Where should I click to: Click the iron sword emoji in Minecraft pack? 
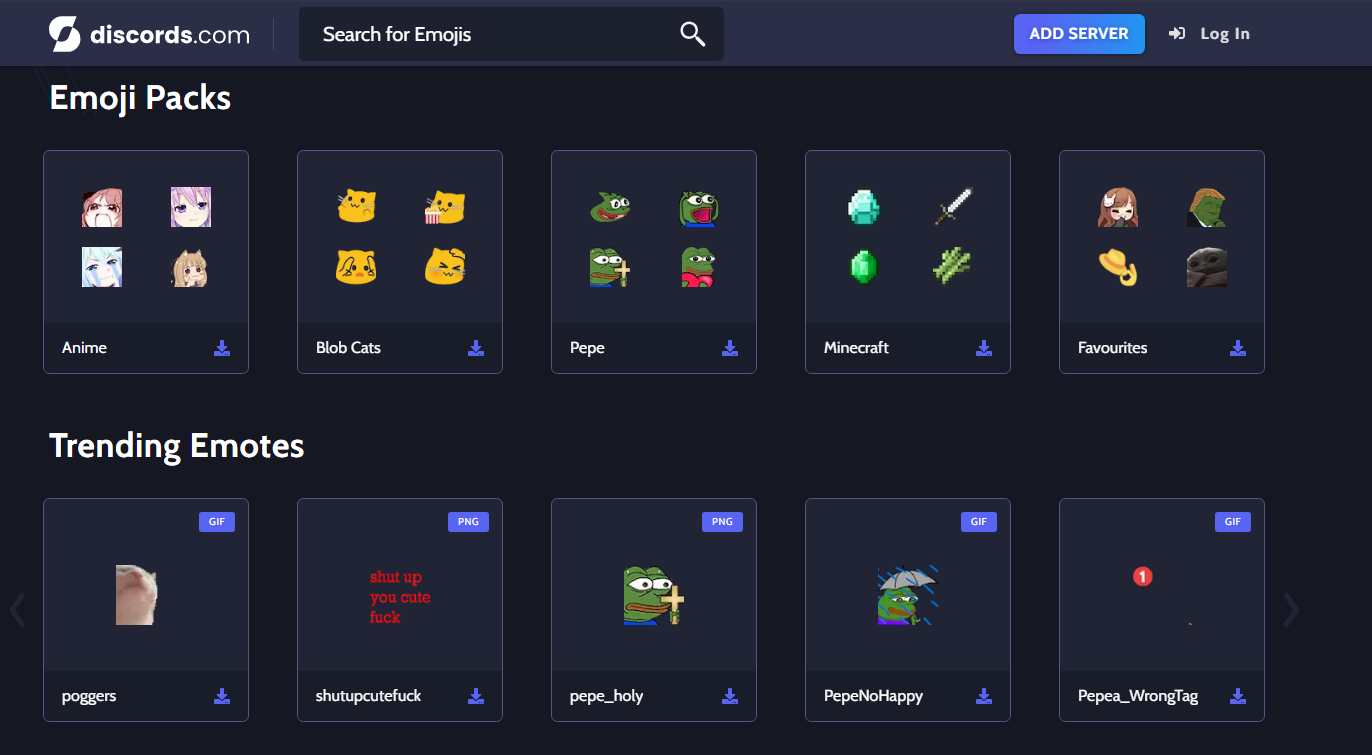pyautogui.click(x=953, y=207)
